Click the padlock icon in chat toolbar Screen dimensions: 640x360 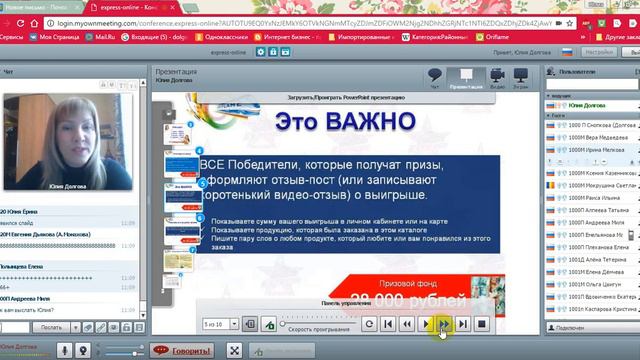click(x=127, y=327)
